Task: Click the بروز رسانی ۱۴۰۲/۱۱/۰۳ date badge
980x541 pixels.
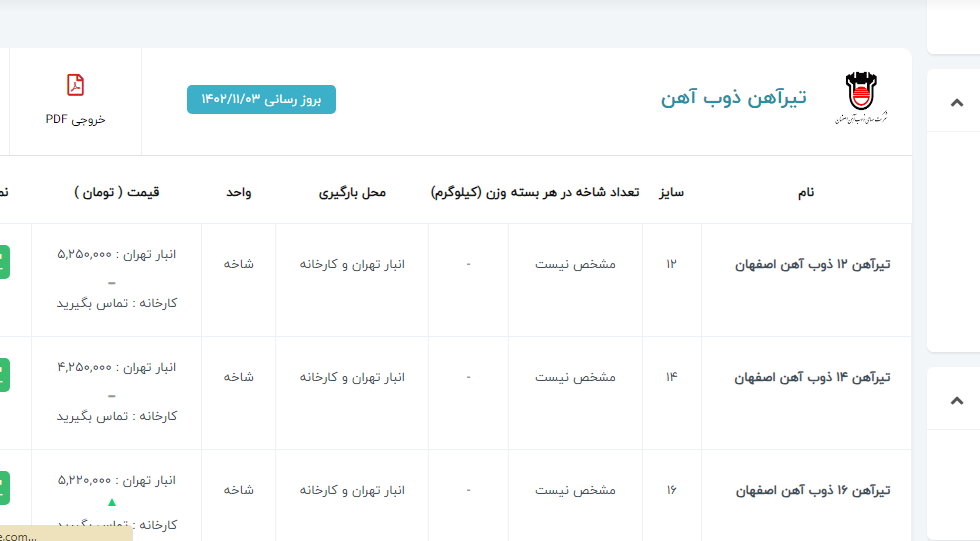Action: point(261,99)
